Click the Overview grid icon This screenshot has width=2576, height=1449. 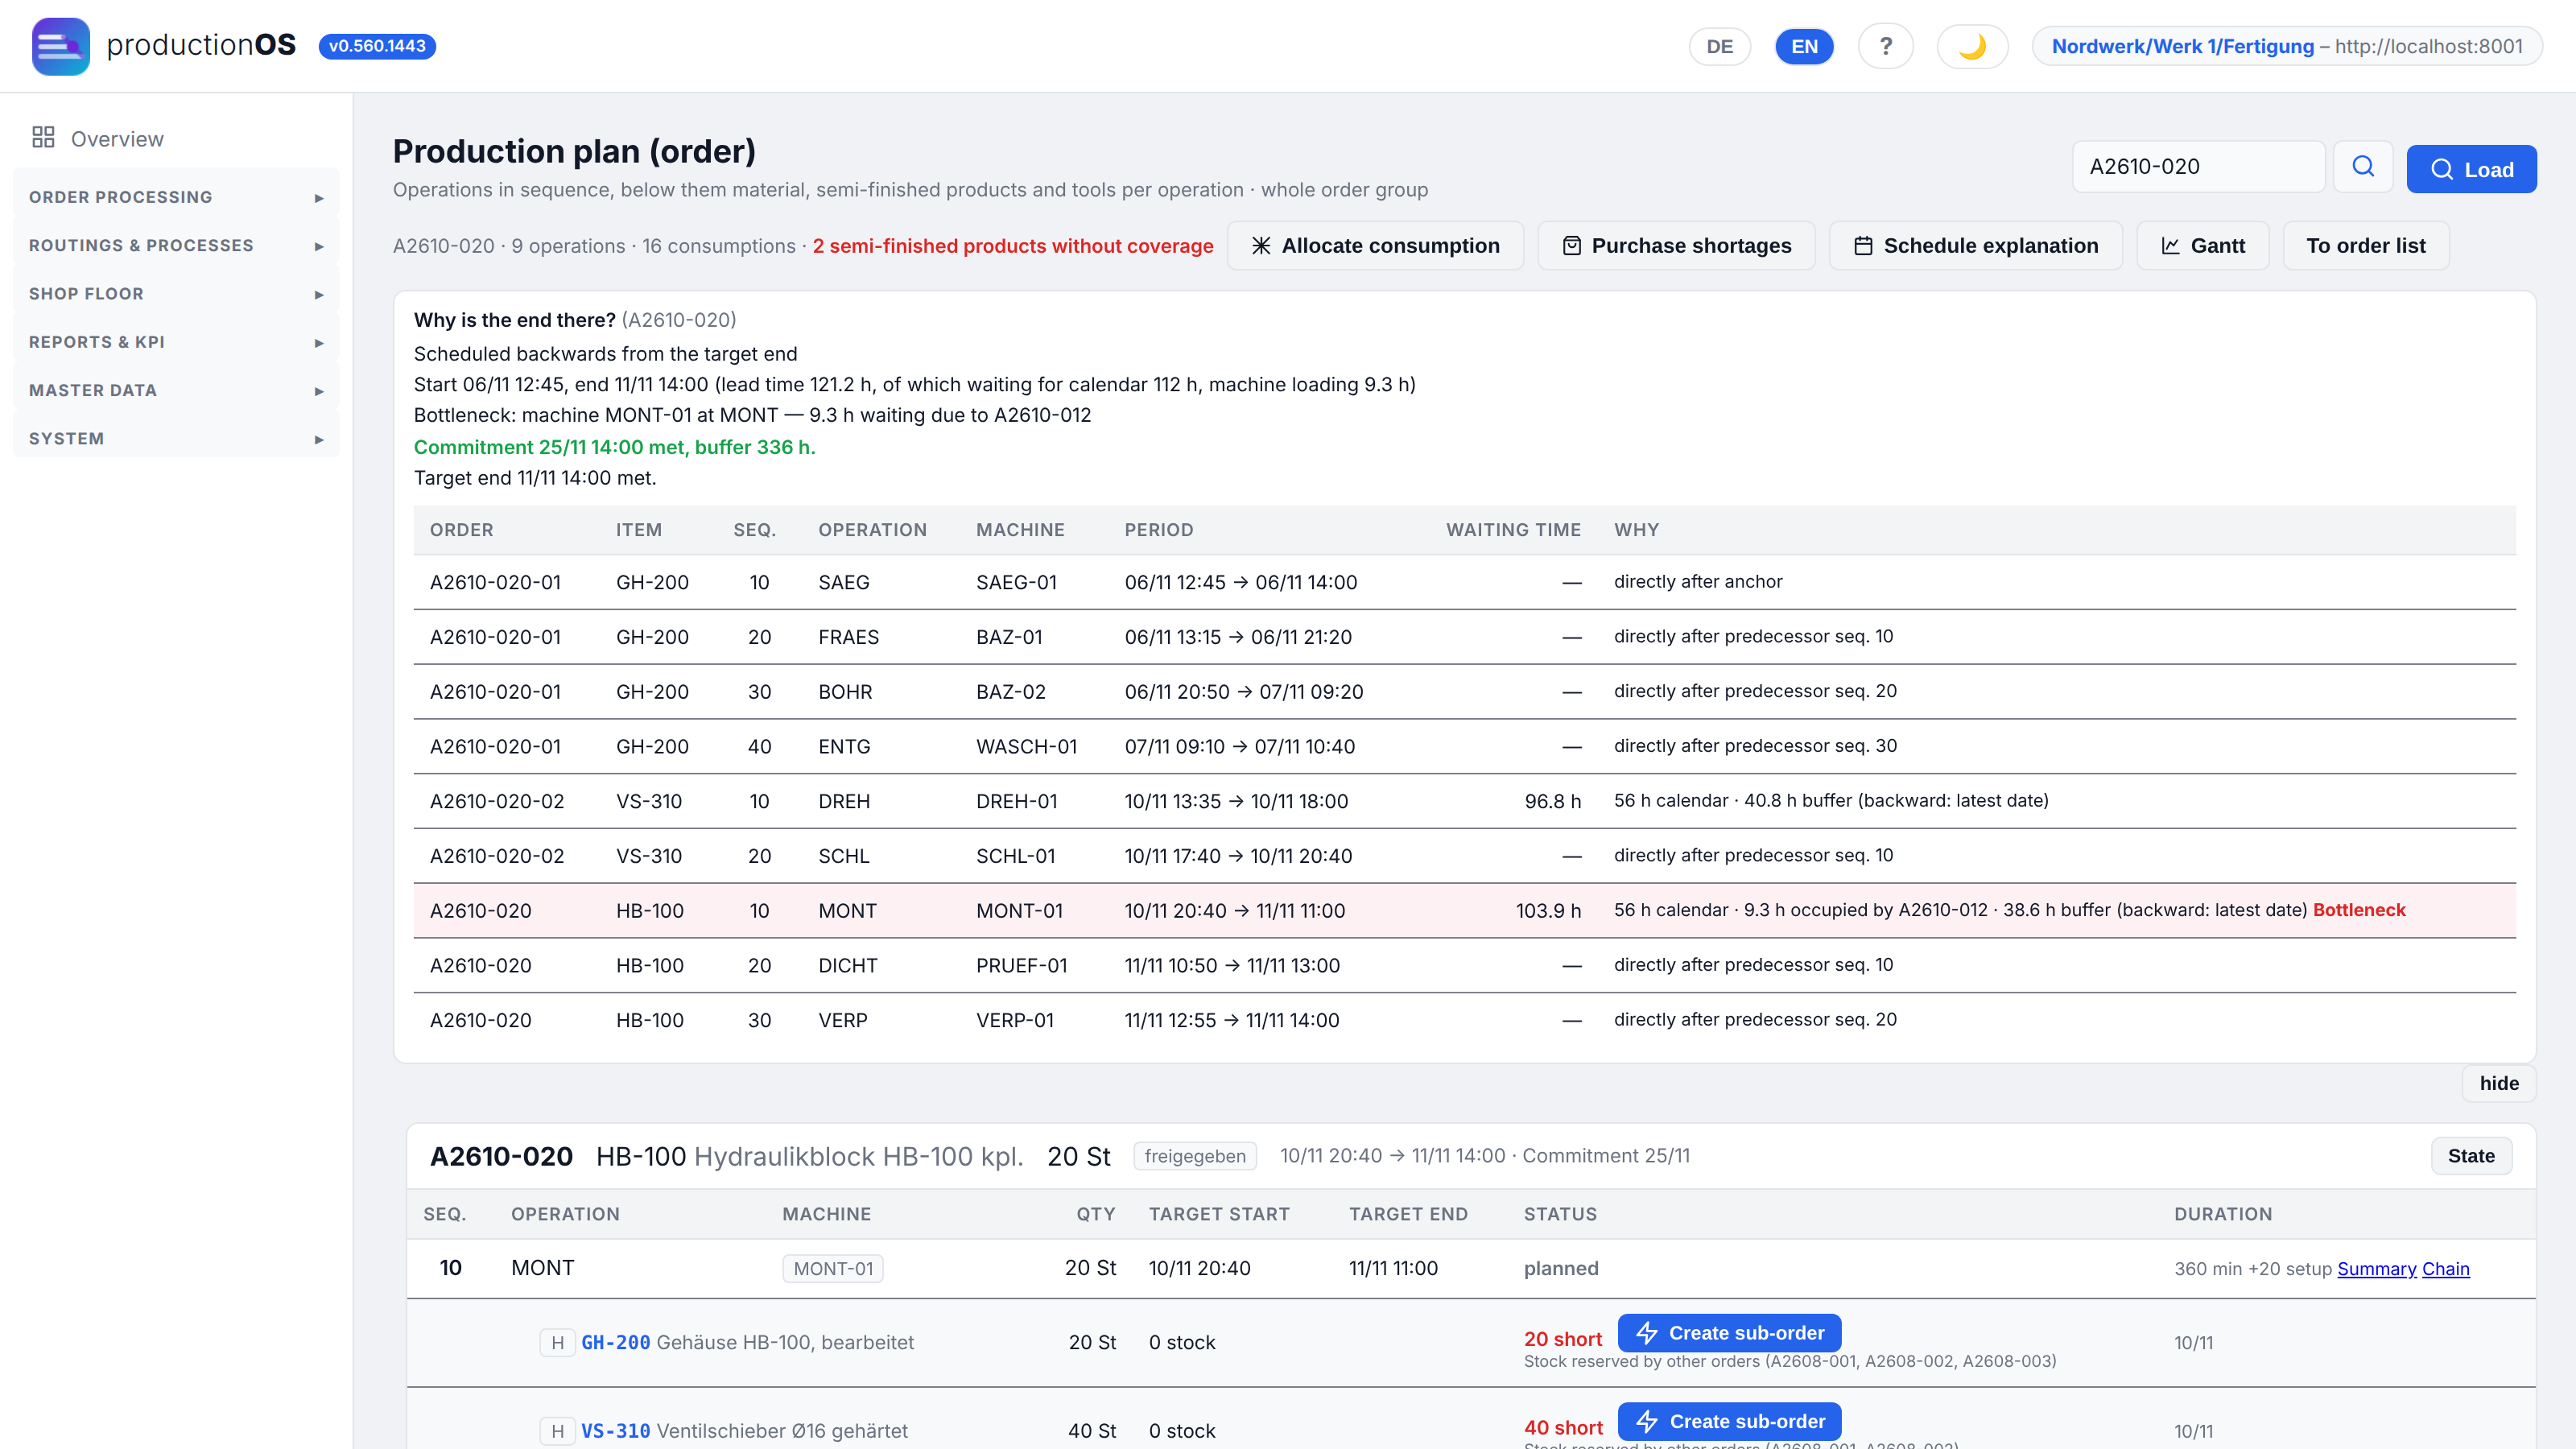pos(43,138)
